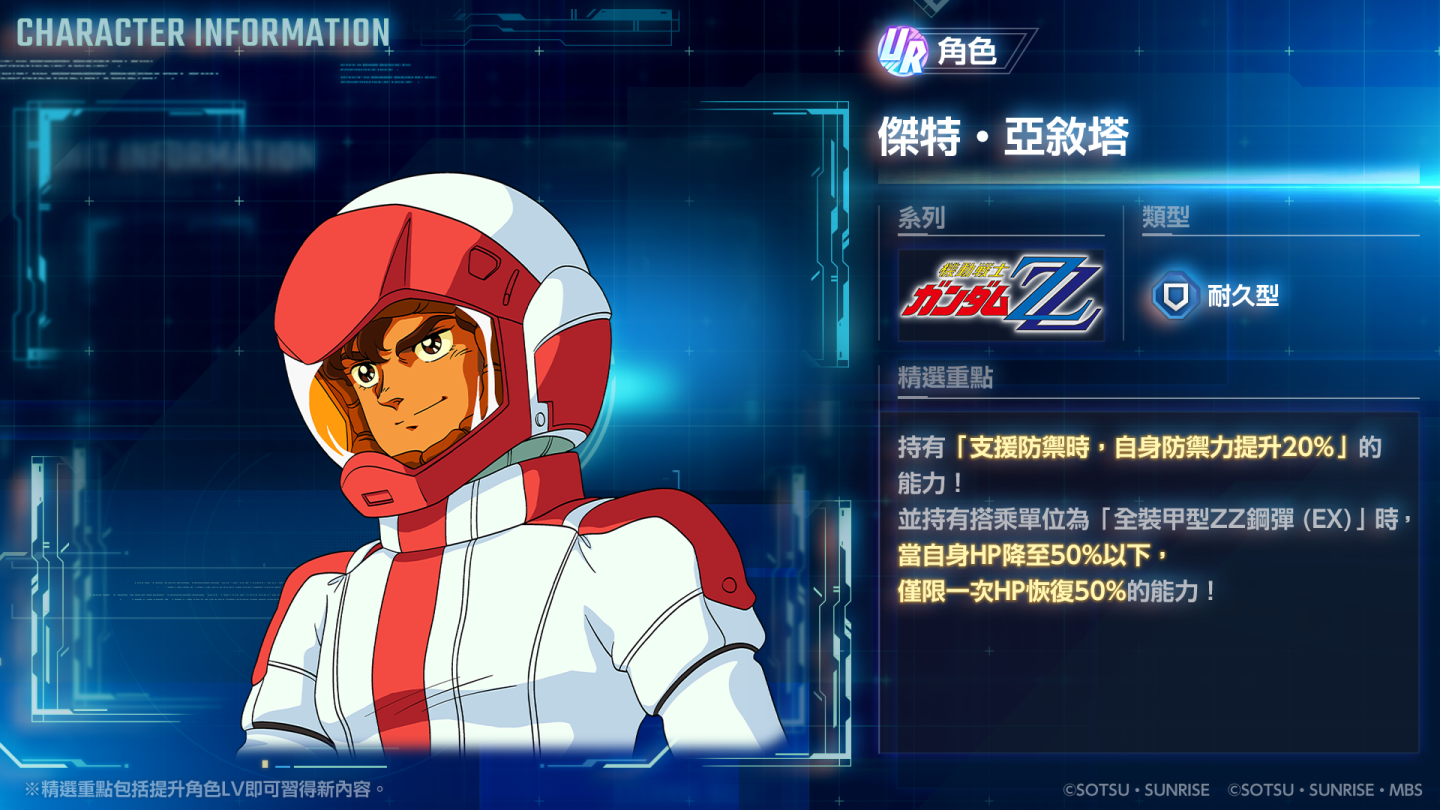Click the durability type shield icon

click(1175, 296)
